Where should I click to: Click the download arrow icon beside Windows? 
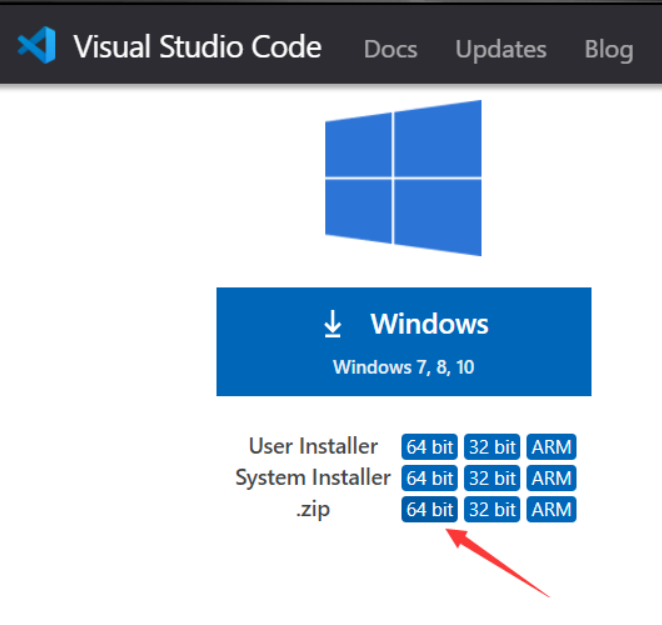333,324
